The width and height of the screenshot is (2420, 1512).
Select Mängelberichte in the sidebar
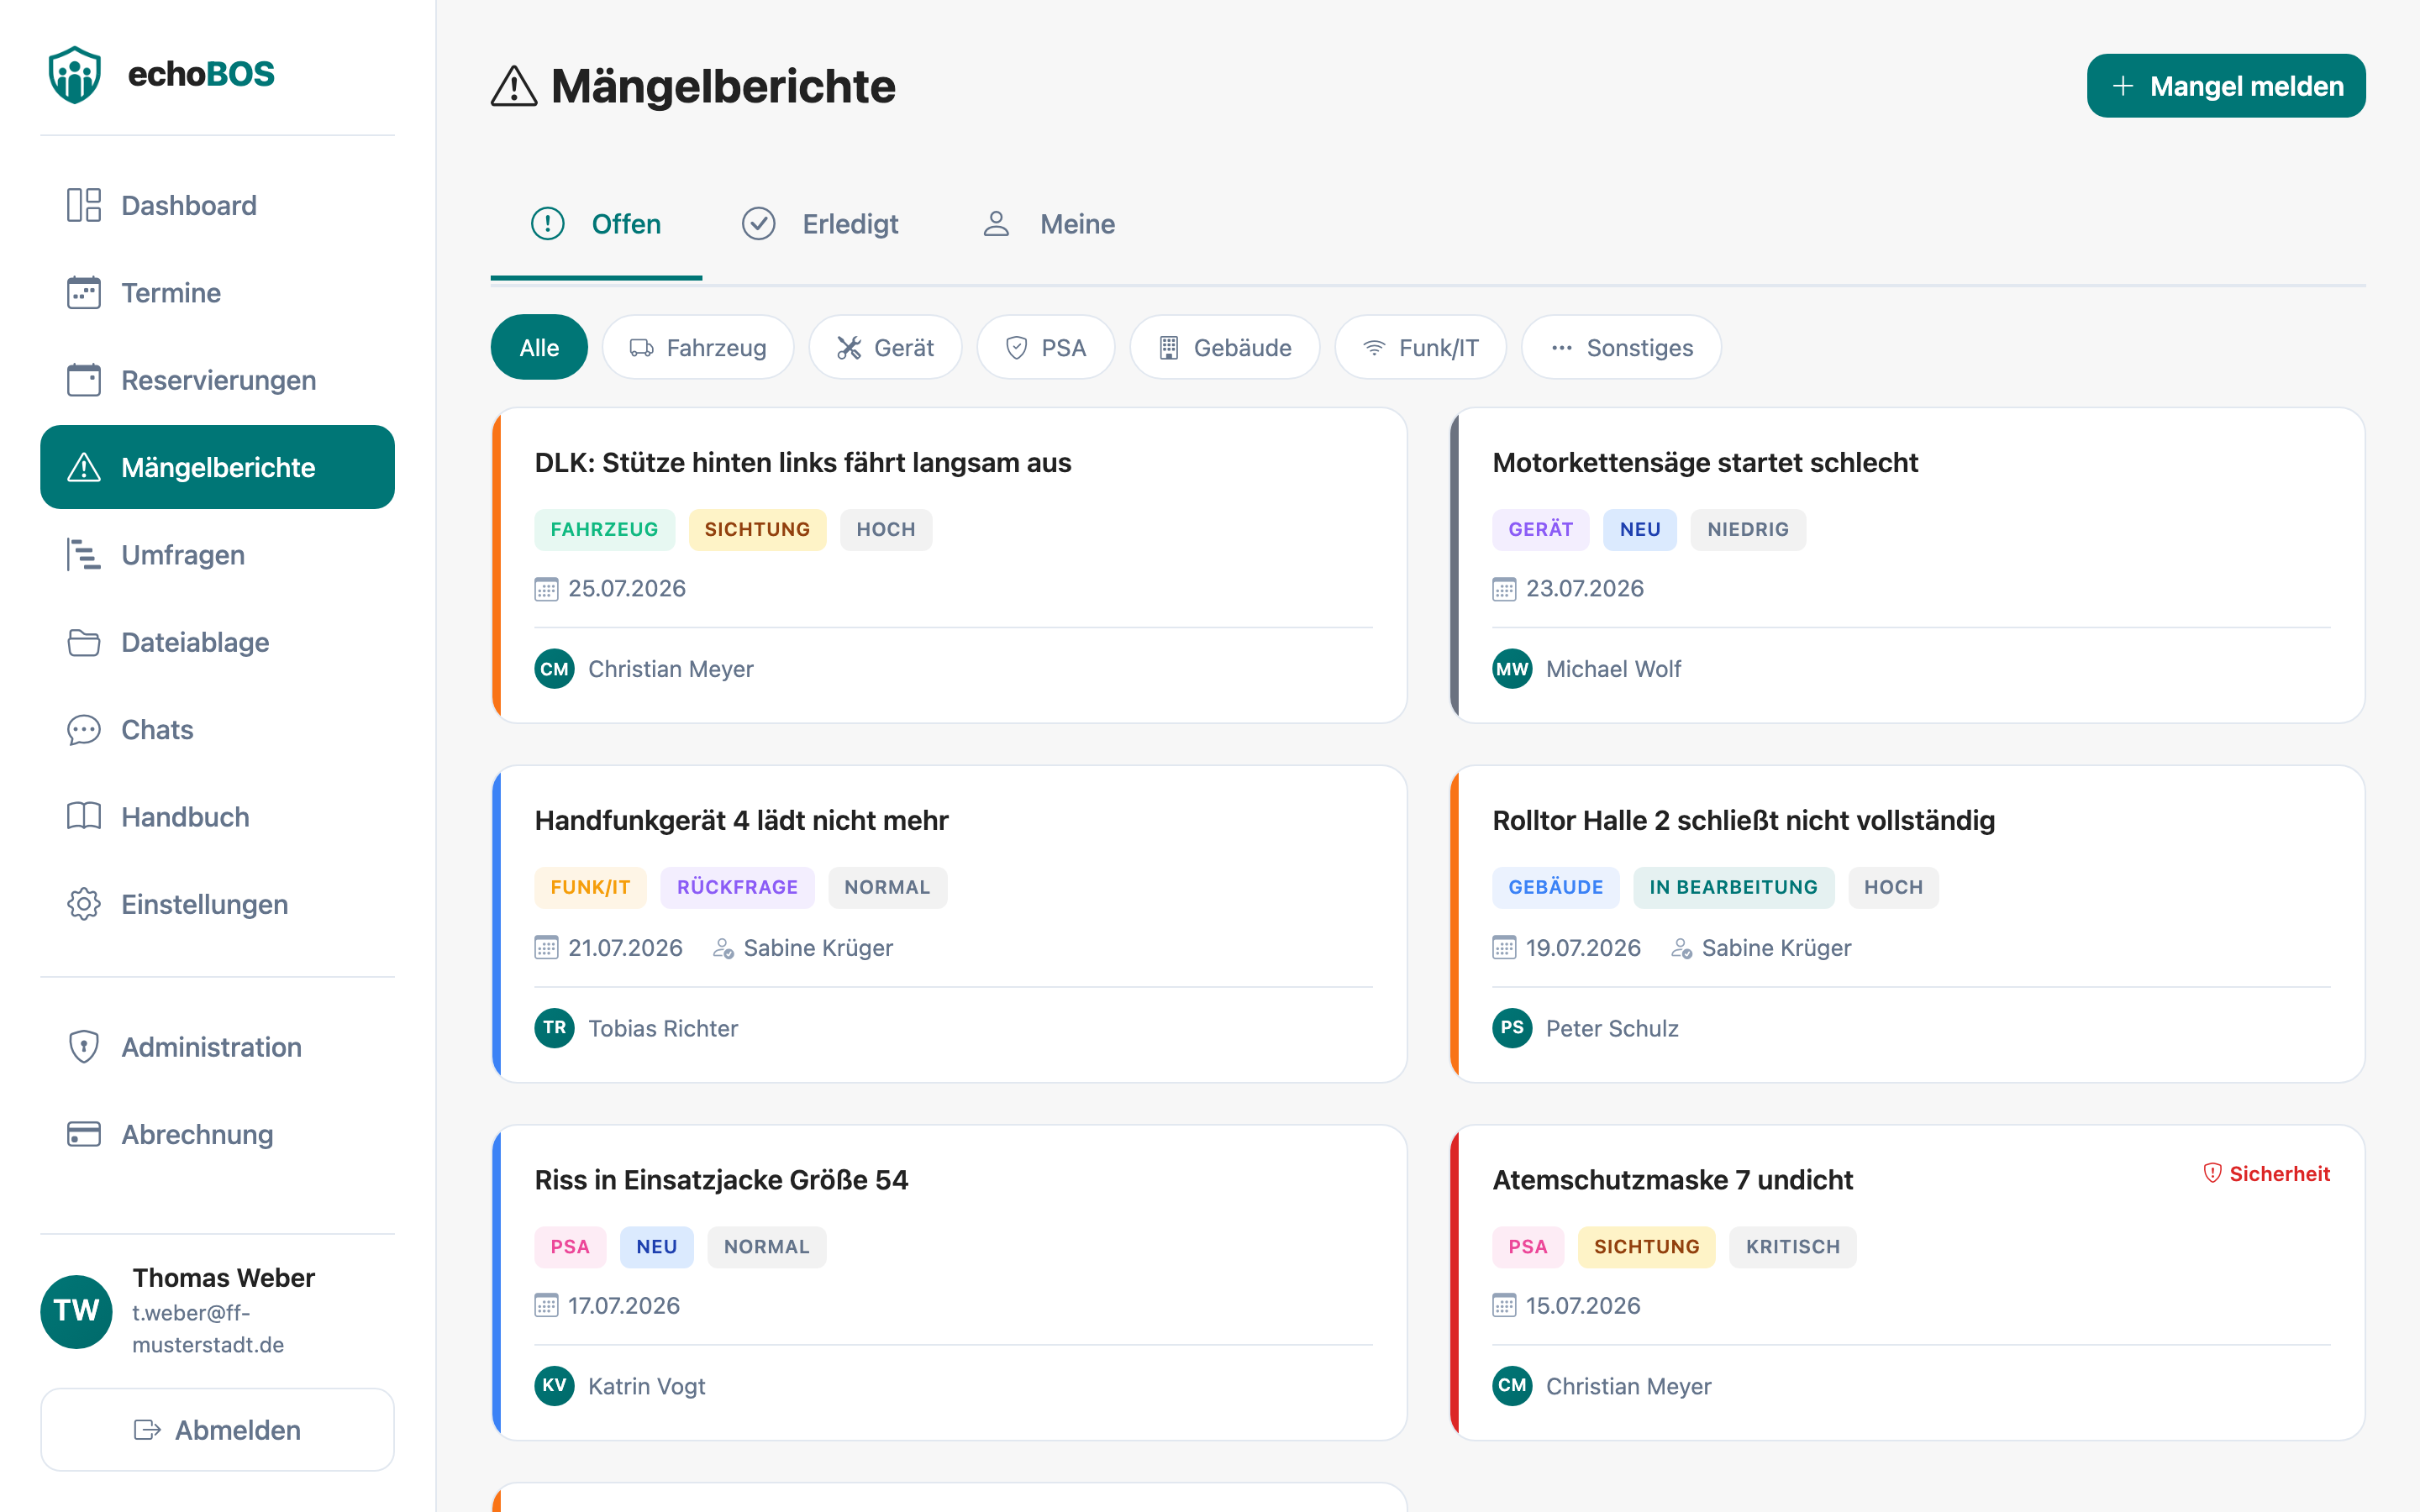coord(217,467)
